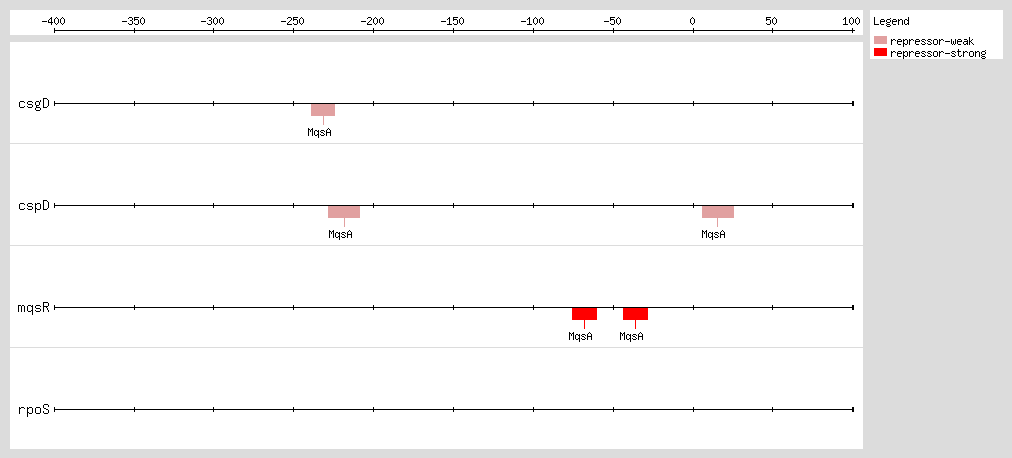Click the -250 ruler label
This screenshot has height=458, width=1012.
[x=293, y=21]
